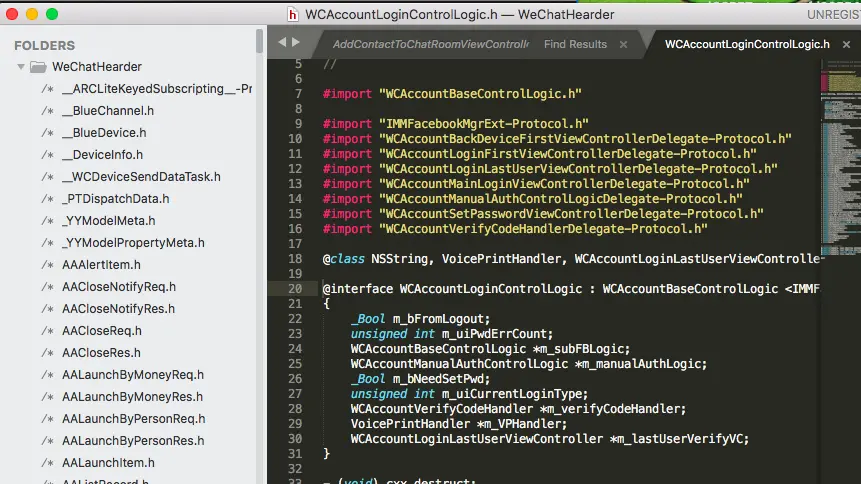Open AALaunchByMoneyReq.h in sidebar
Viewport: 861px width, 484px height.
click(133, 375)
